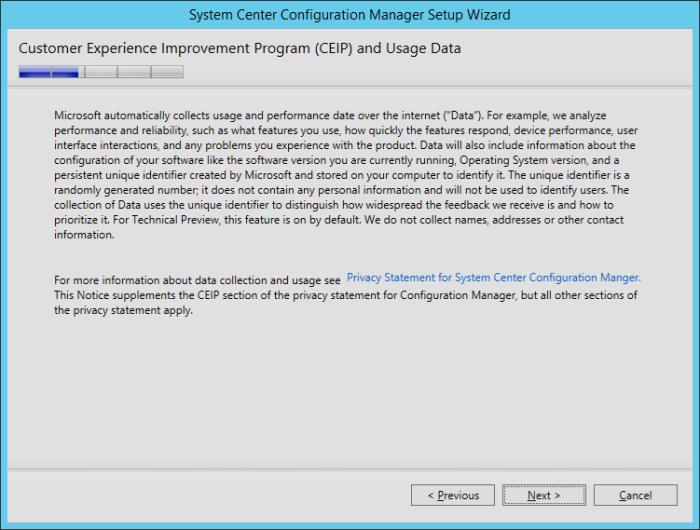Click the second filled progress bar segment
The image size is (700, 530).
(65, 72)
